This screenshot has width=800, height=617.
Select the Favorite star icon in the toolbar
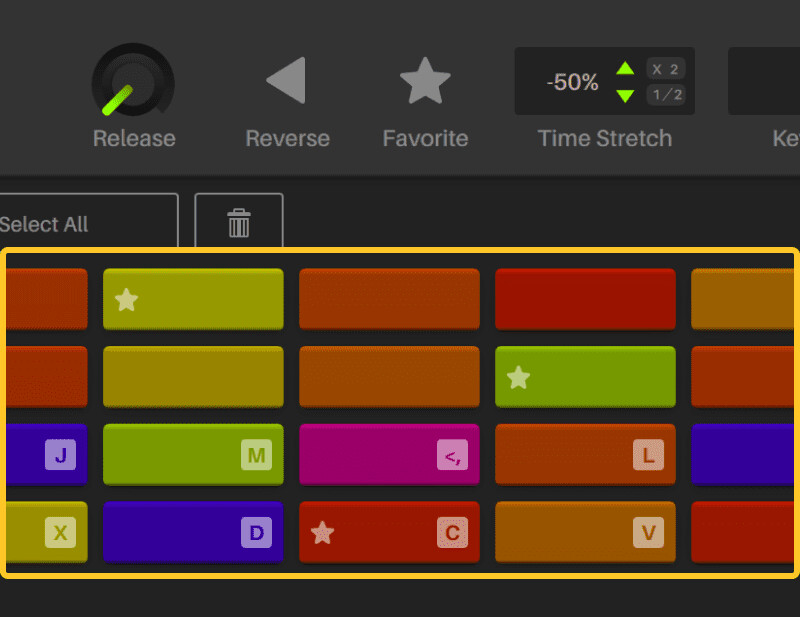pos(425,81)
